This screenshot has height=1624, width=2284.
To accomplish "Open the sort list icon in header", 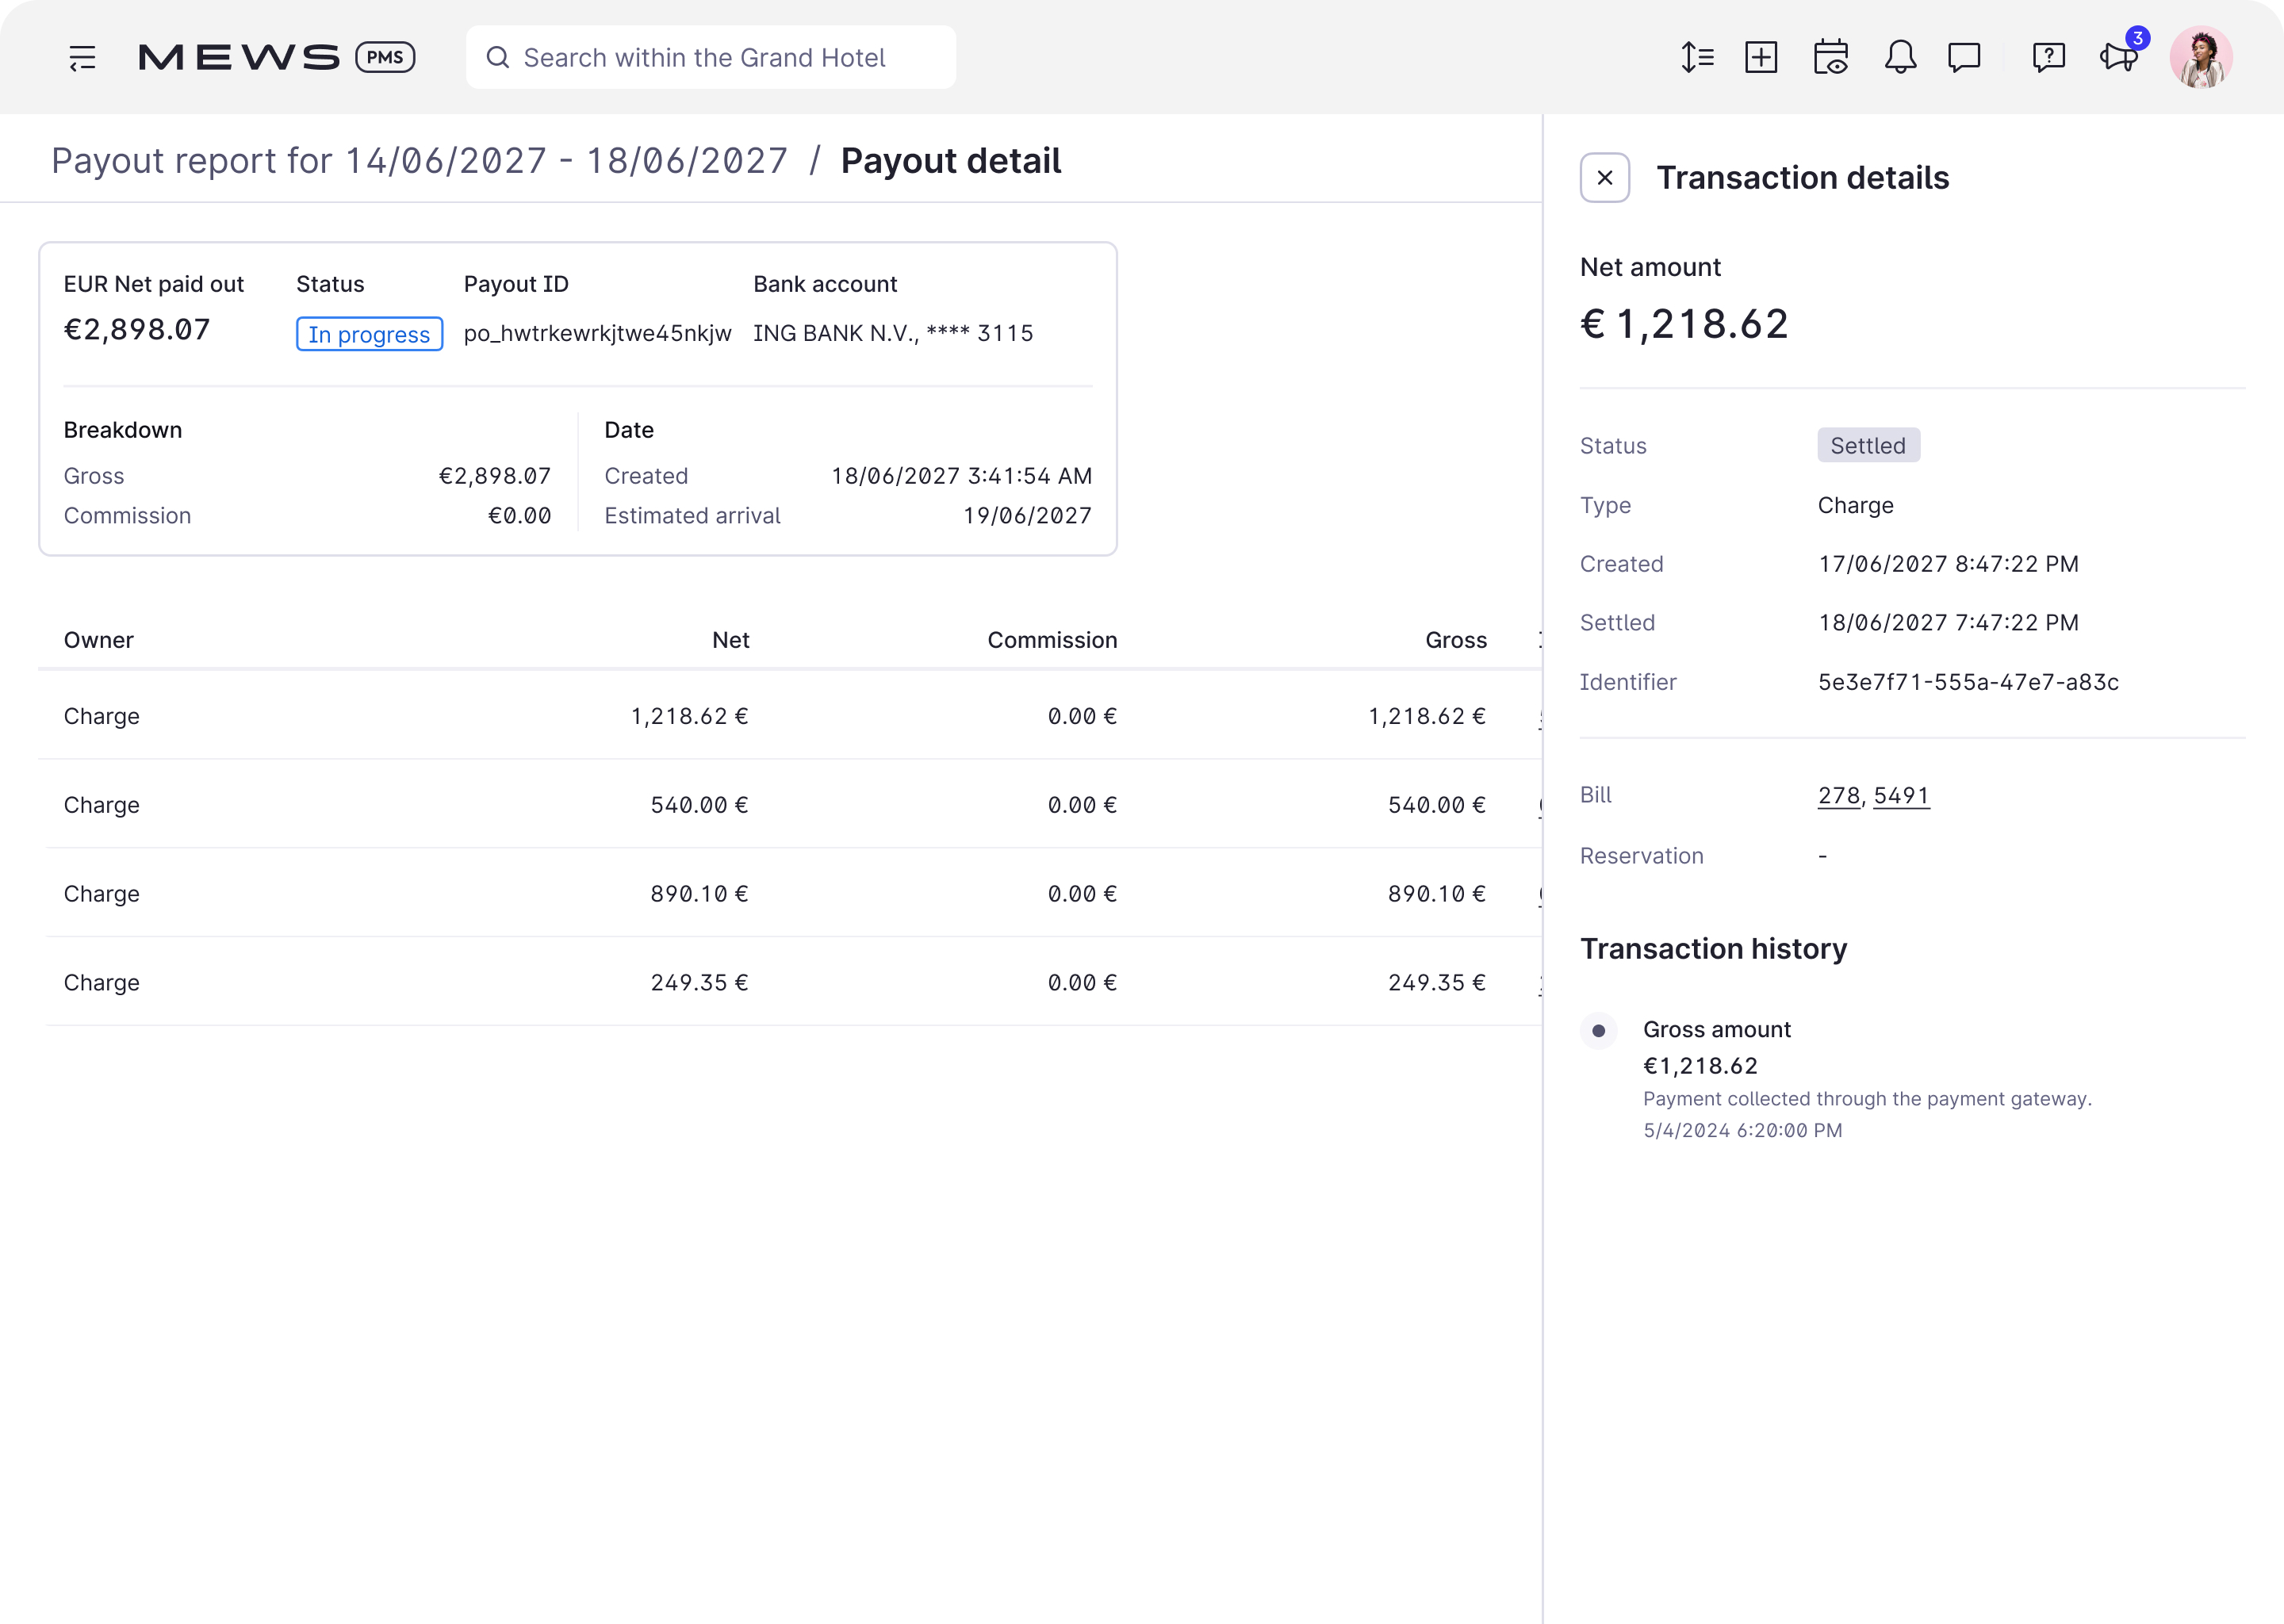I will [x=1697, y=58].
